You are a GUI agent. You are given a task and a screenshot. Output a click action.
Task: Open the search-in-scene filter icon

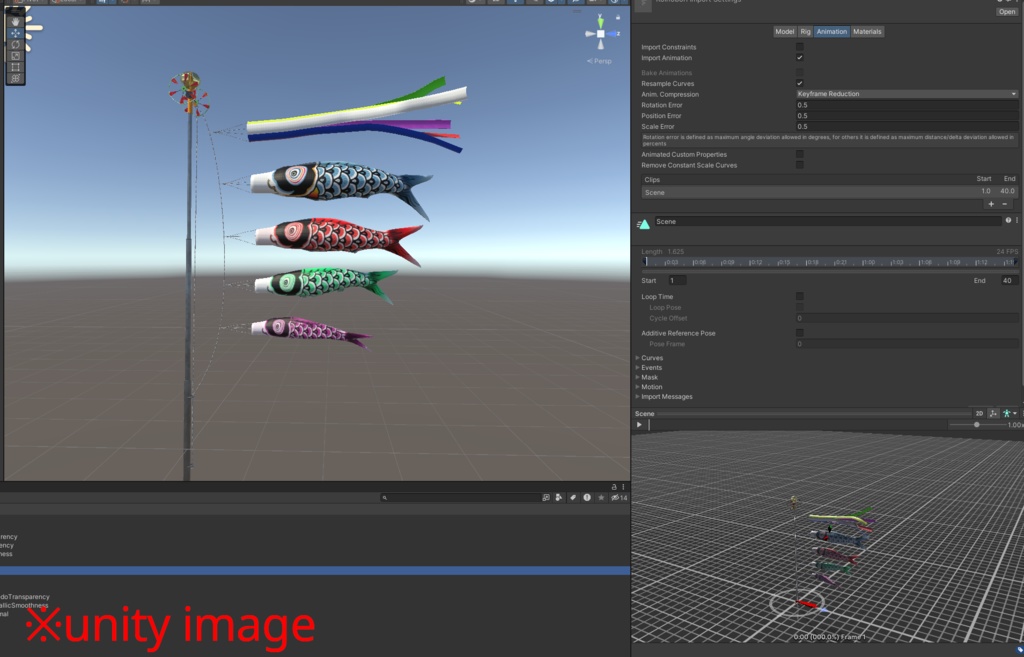(546, 498)
